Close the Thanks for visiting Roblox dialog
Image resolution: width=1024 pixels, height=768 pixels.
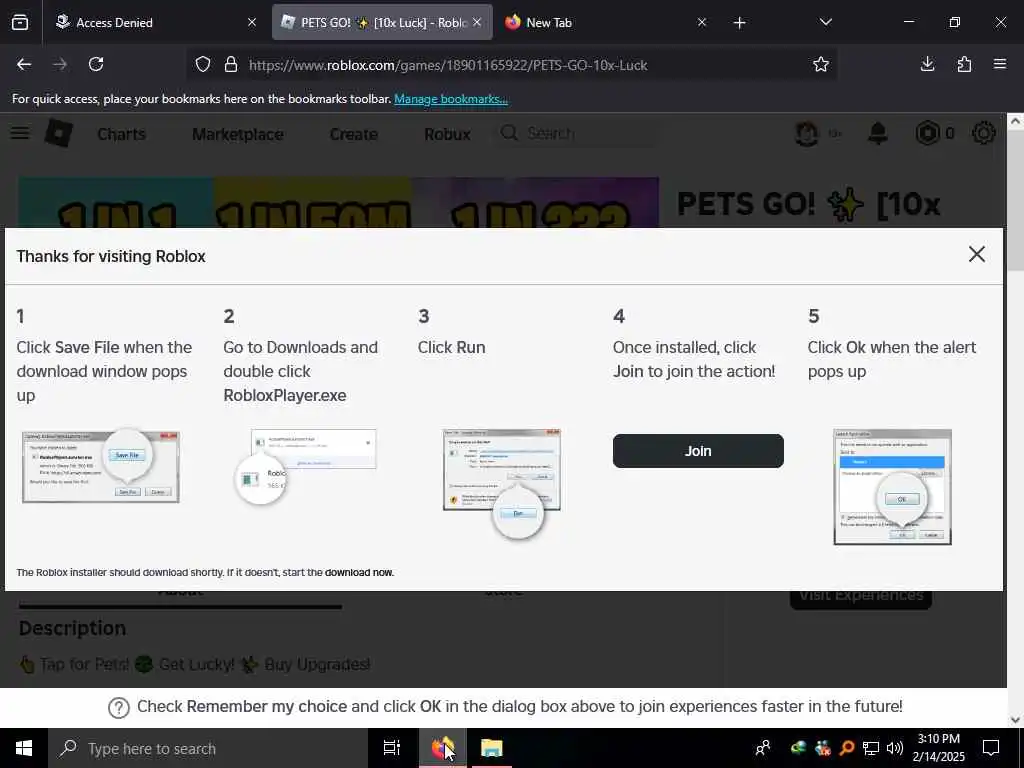click(976, 254)
